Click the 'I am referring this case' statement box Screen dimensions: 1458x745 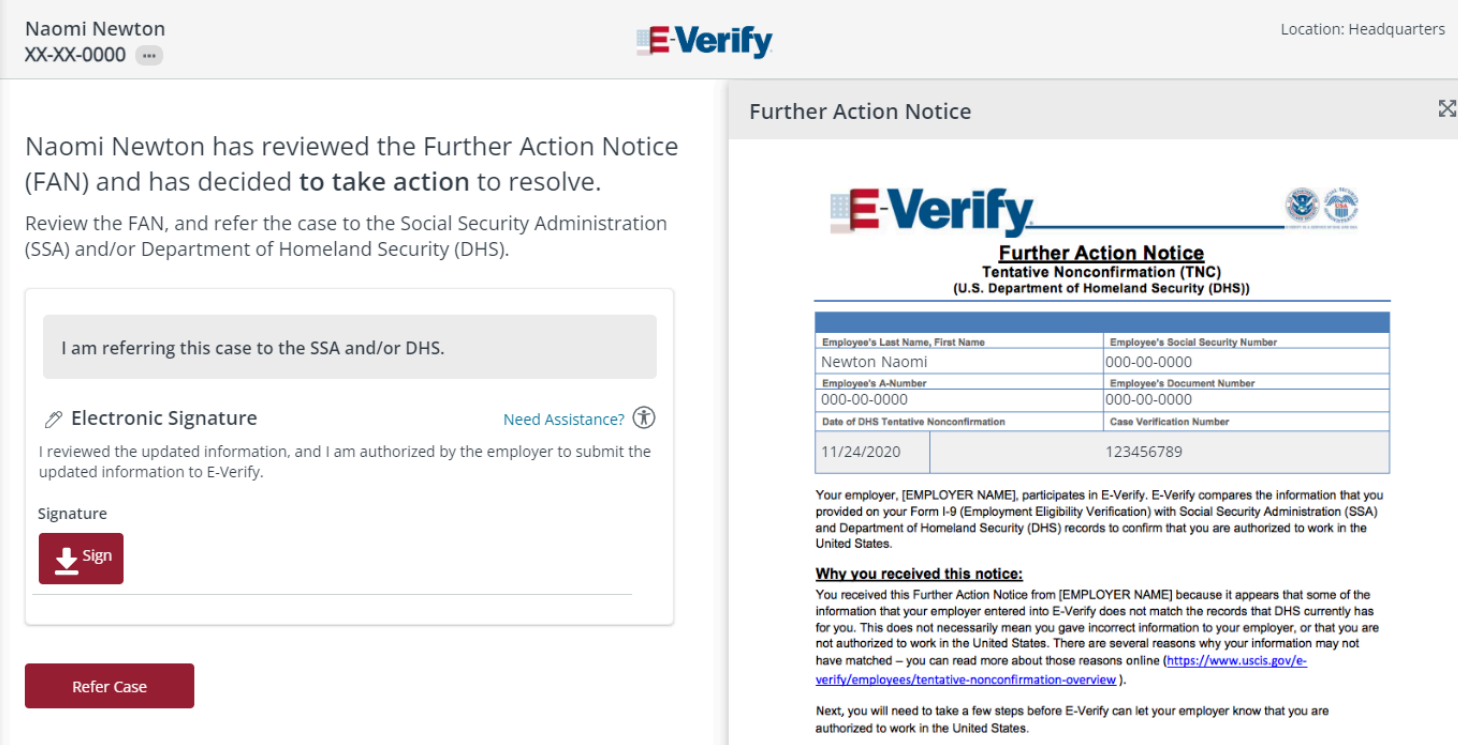click(x=350, y=347)
